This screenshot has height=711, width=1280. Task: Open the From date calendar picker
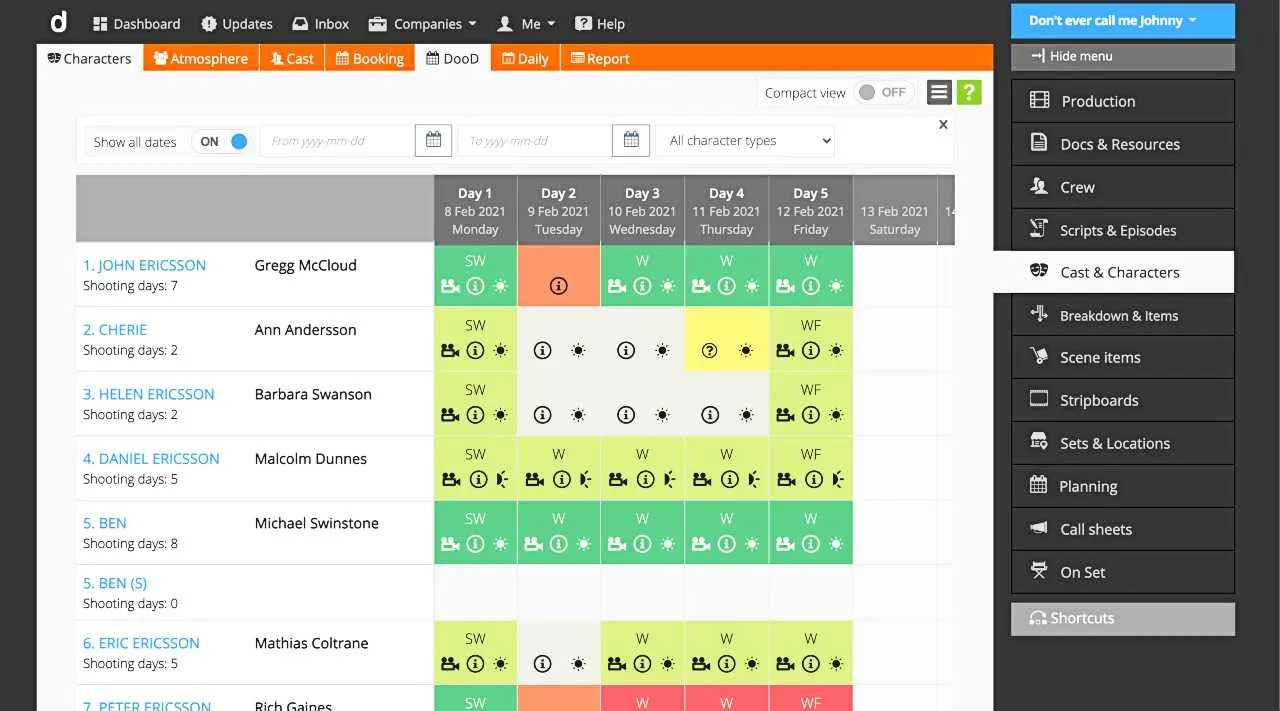433,141
